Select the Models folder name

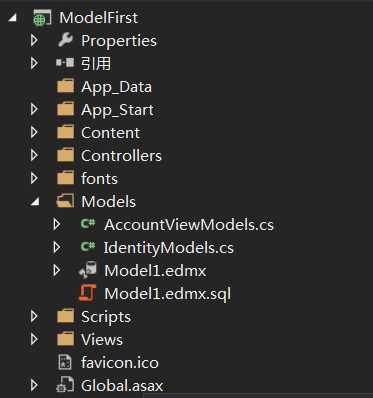coord(108,201)
